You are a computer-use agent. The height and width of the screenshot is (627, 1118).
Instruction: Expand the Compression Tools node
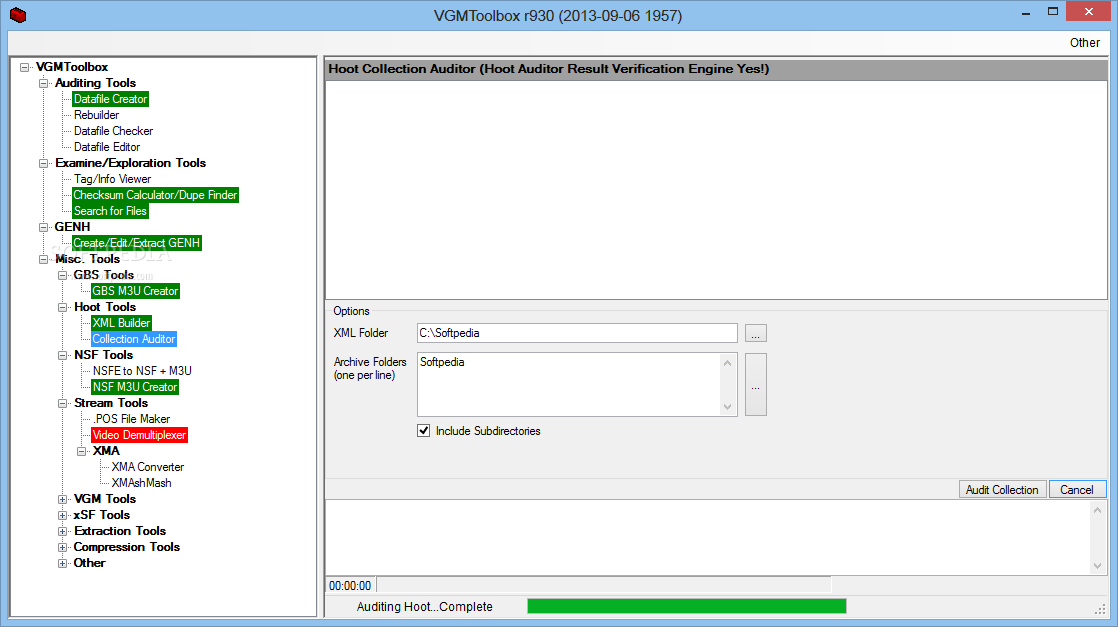(x=63, y=547)
